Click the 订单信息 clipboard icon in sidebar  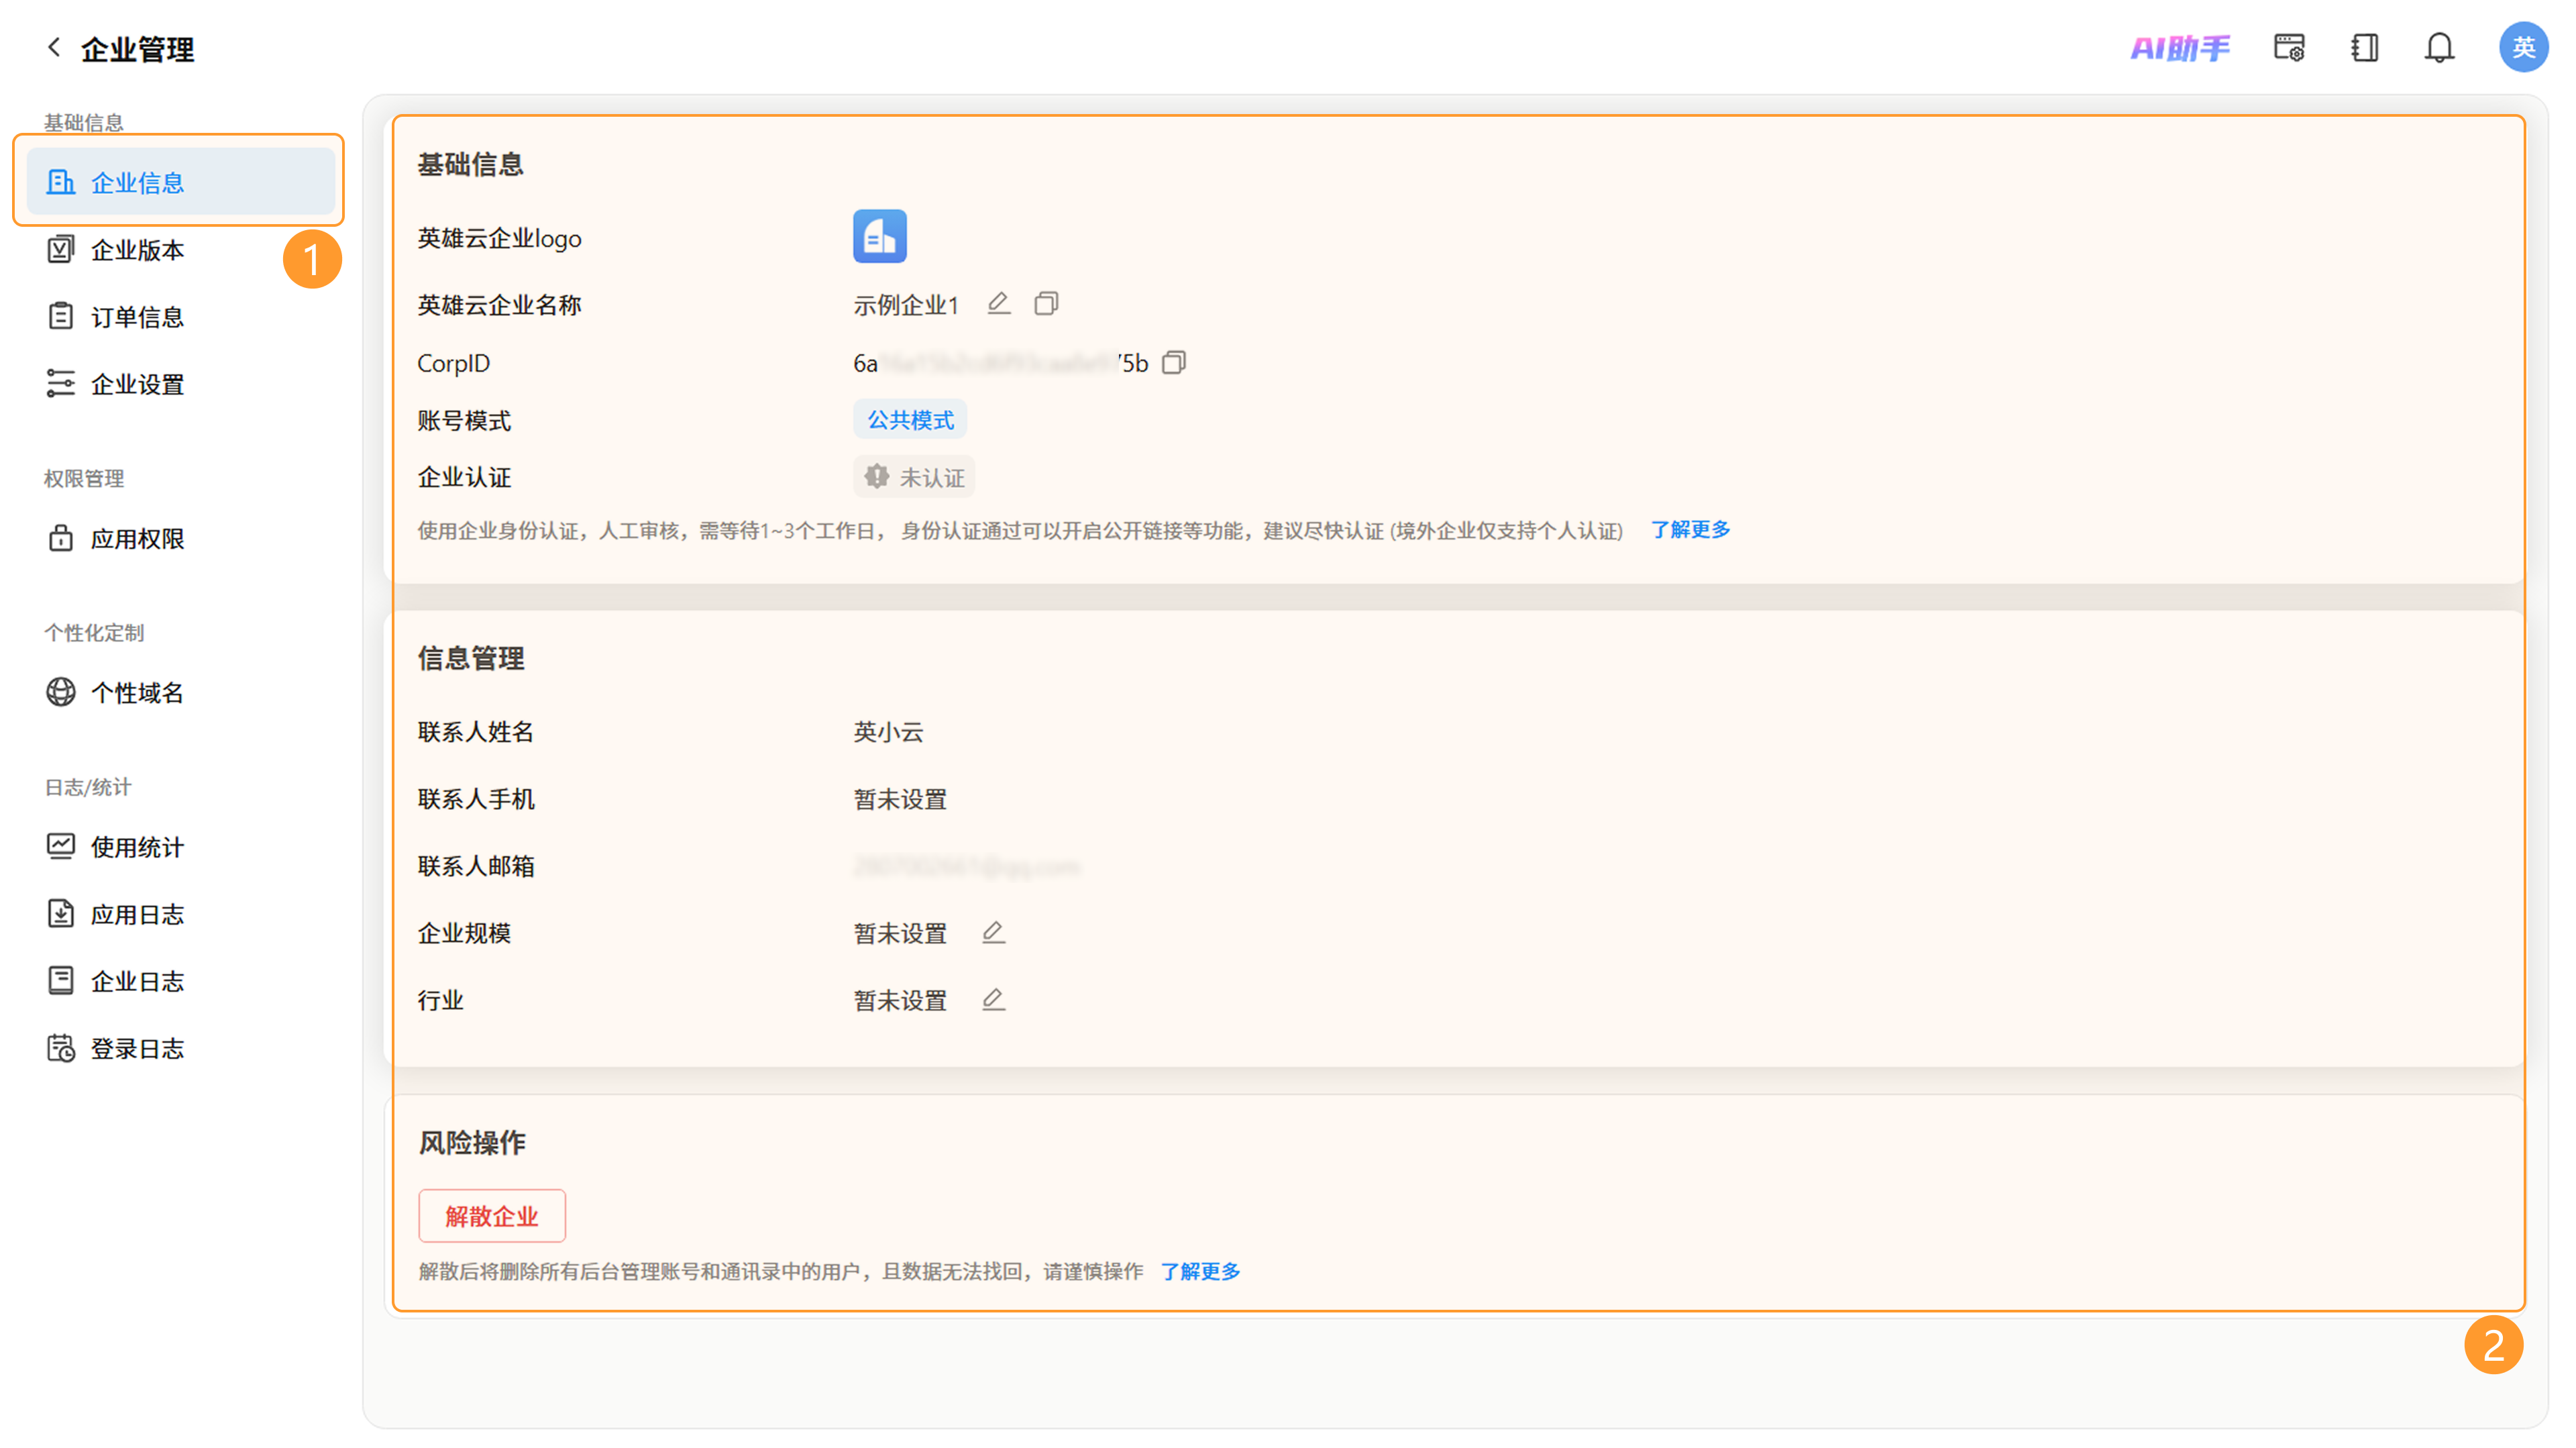pos(61,316)
